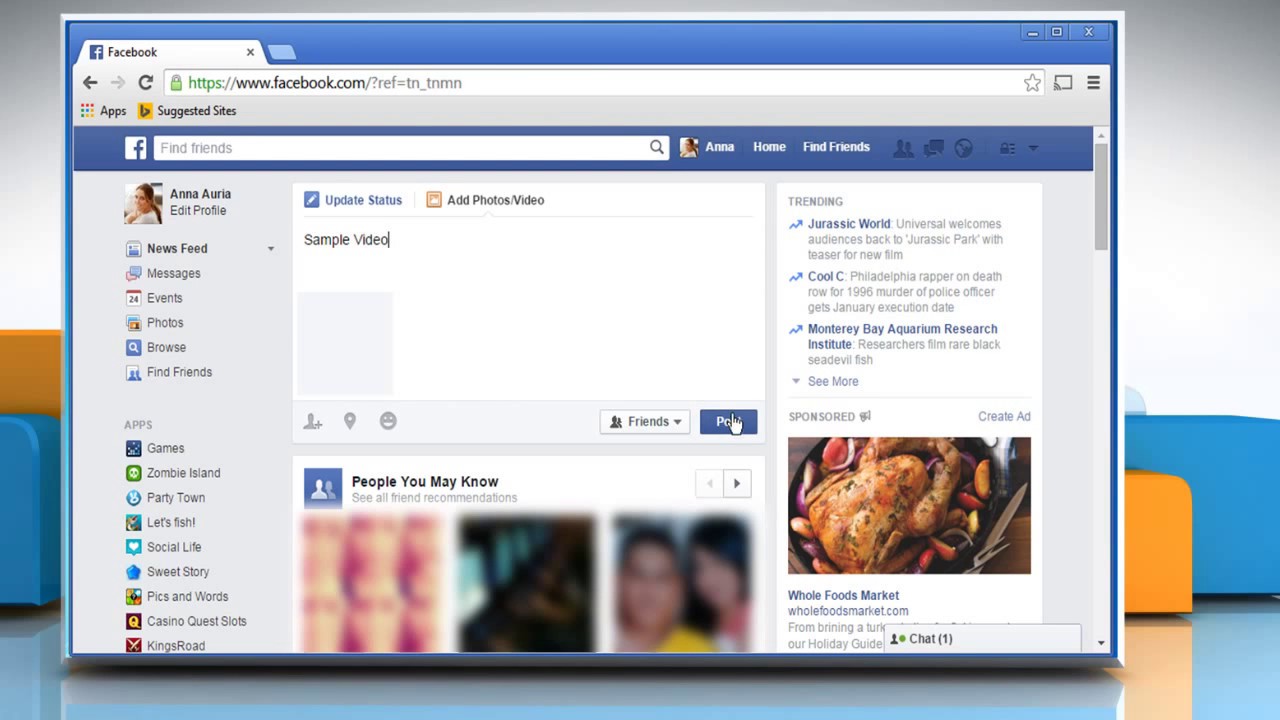Open Monterey Bay Aquarium Research Institute topic
Viewport: 1280px width, 720px height.
click(x=902, y=336)
